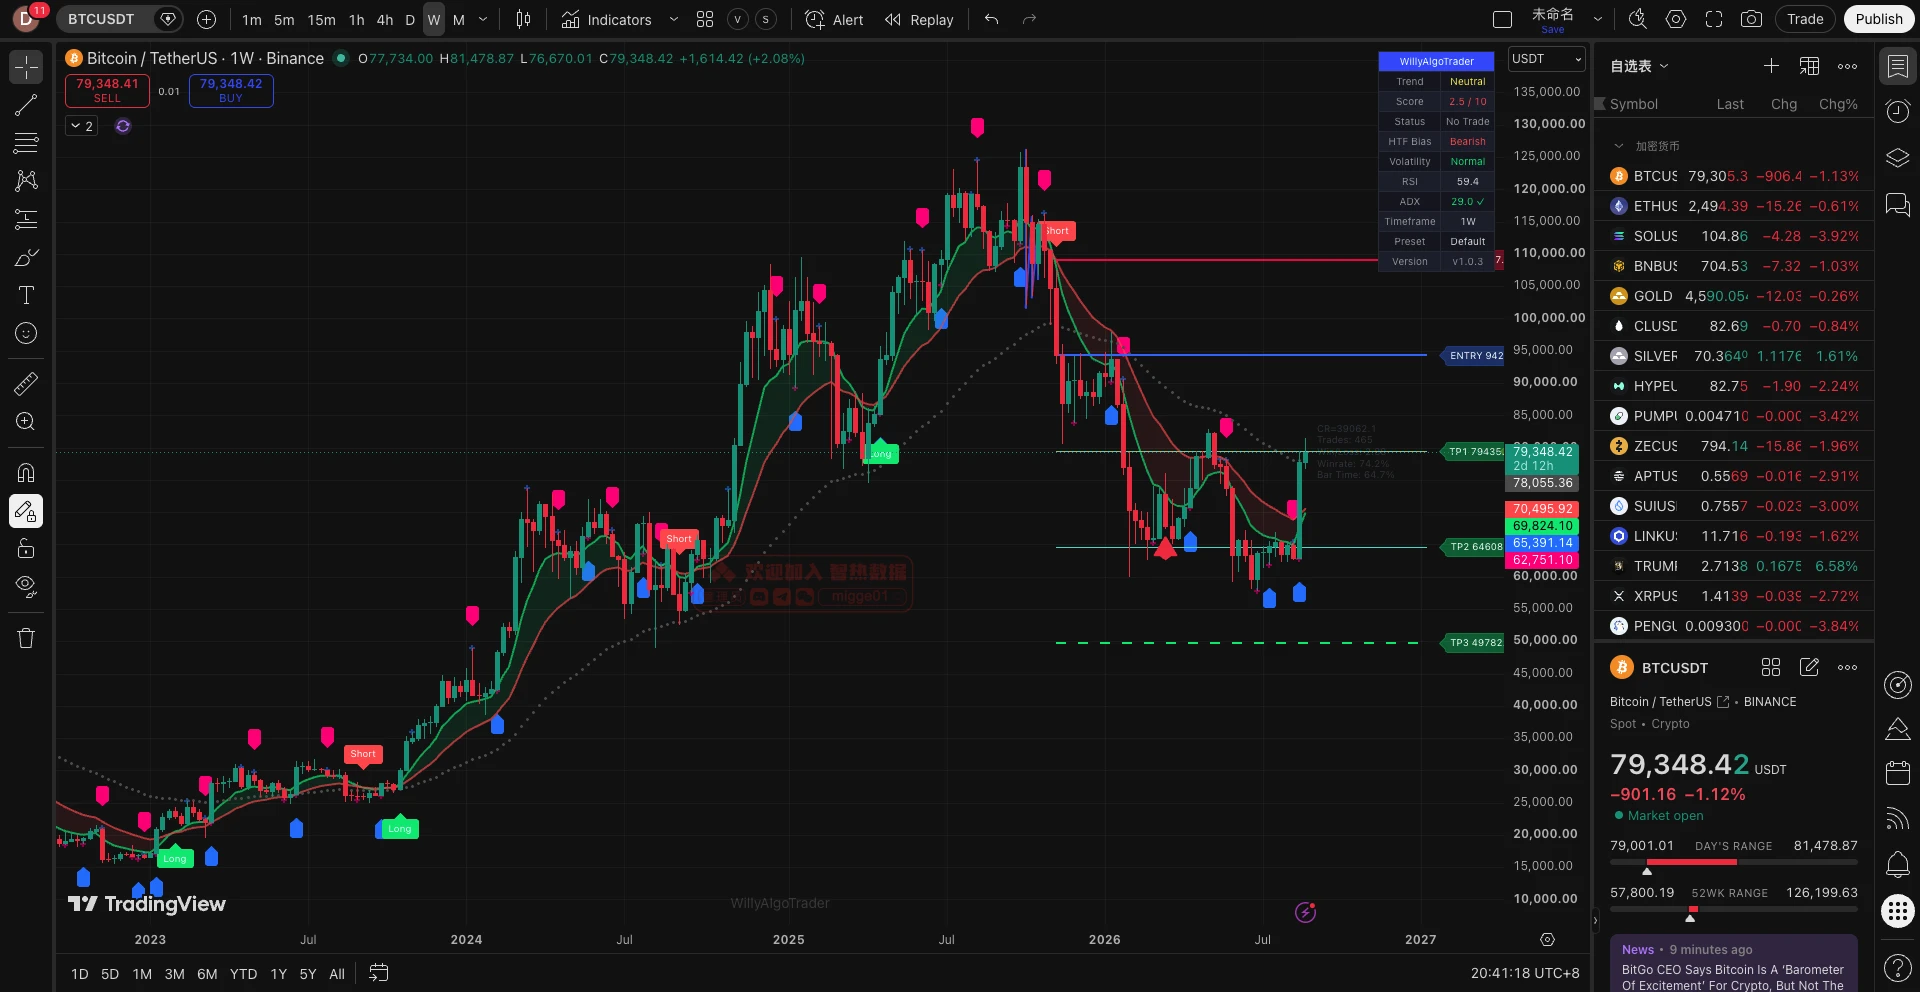Toggle fullscreen mode
The height and width of the screenshot is (992, 1920).
[x=1714, y=19]
